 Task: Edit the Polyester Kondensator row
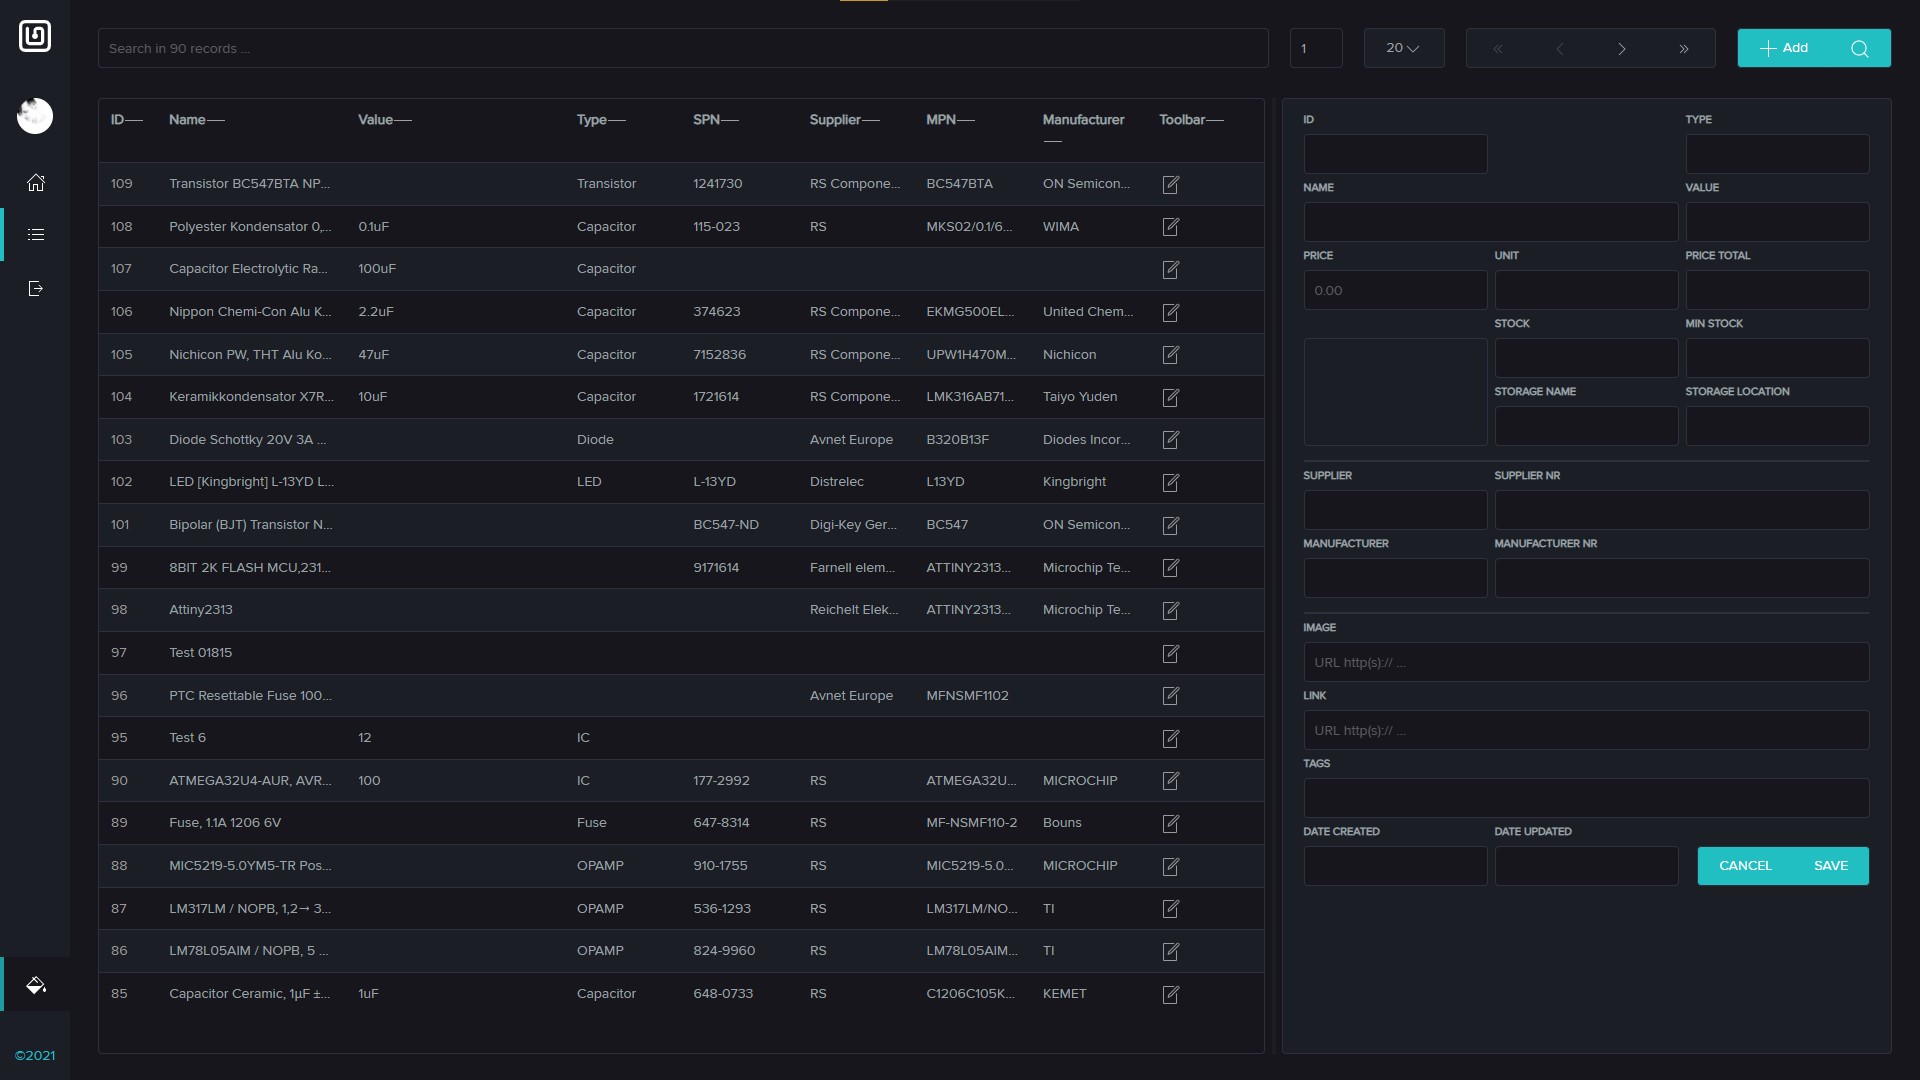(1171, 227)
